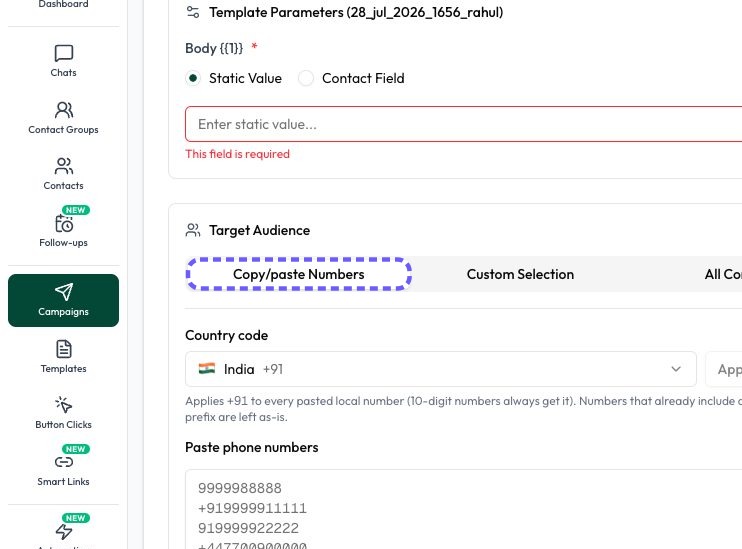Switch to Copy/paste Numbers tab
Screen dimensions: 742x549
[299, 274]
